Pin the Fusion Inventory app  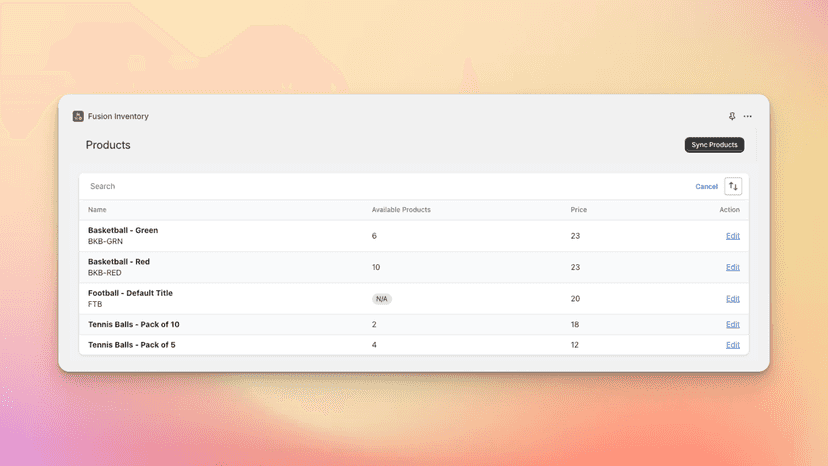pos(732,116)
